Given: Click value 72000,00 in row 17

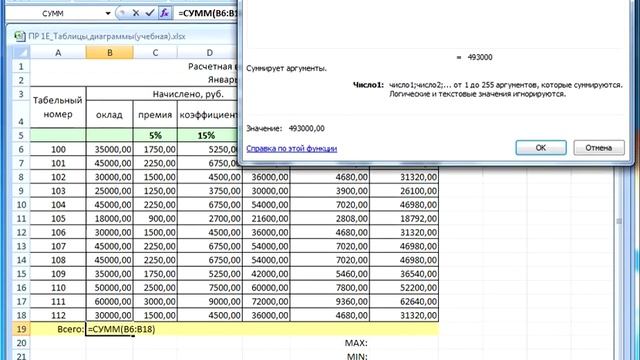Looking at the screenshot, I should pos(266,302).
